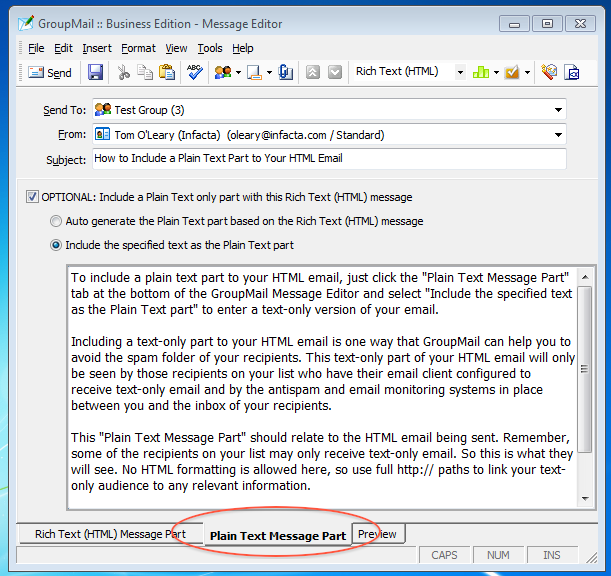
Task: Switch to the Preview tab
Action: pos(377,534)
